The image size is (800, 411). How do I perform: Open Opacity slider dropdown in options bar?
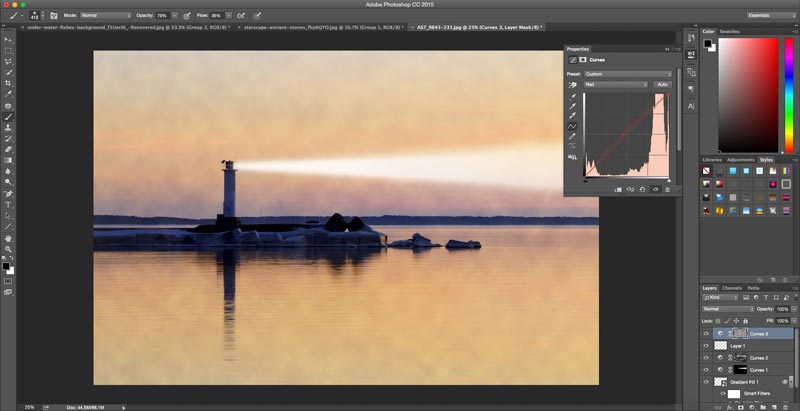coord(175,16)
